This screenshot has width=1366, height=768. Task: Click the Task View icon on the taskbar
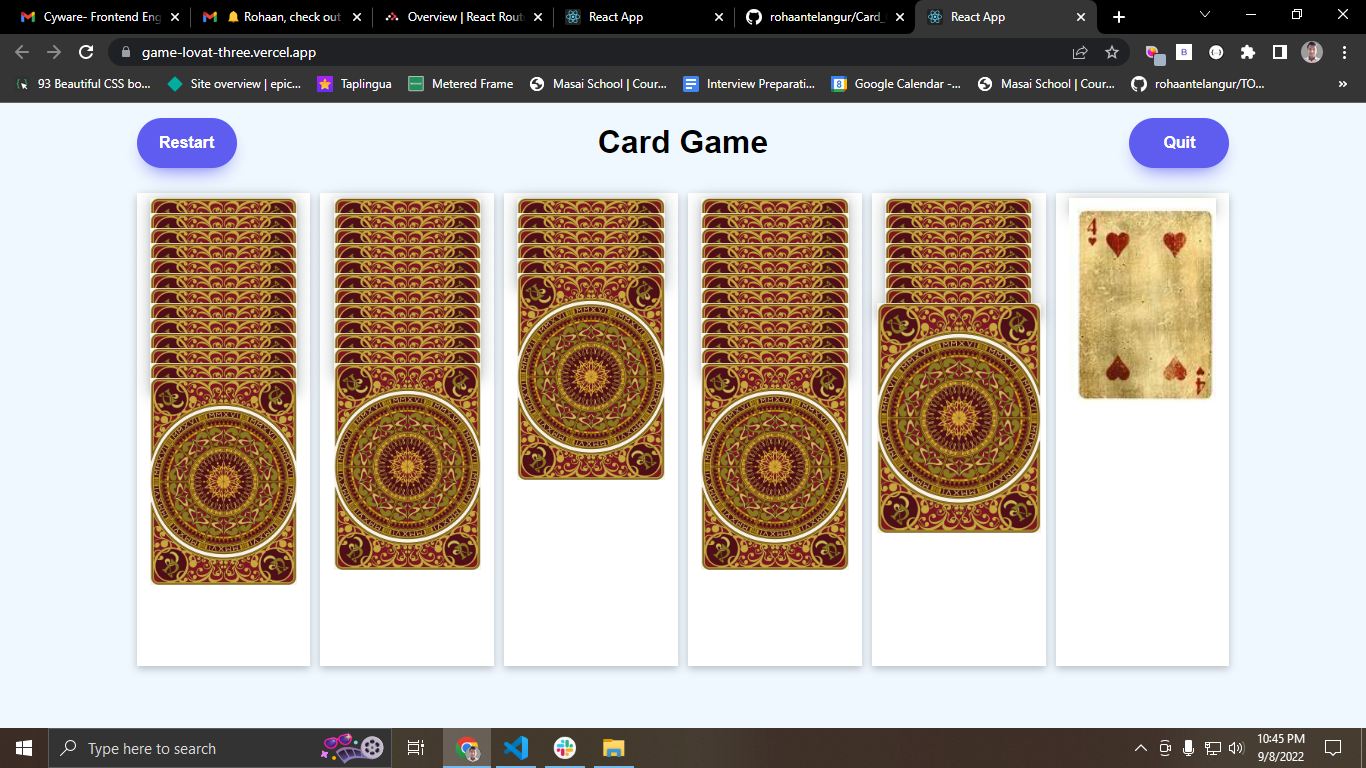[415, 747]
